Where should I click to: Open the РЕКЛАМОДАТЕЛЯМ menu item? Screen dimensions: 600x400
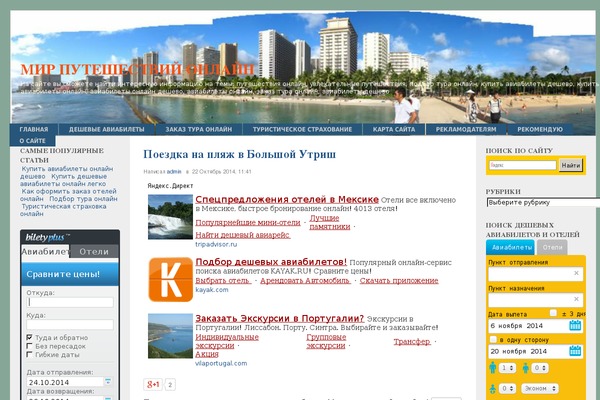pyautogui.click(x=466, y=129)
